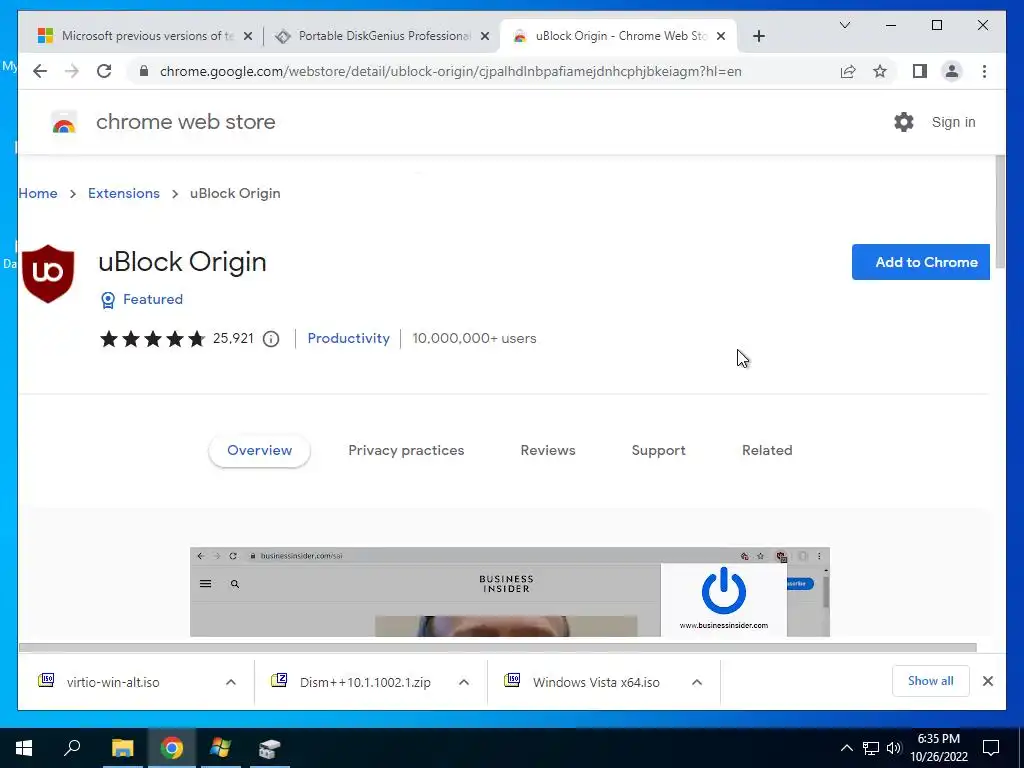This screenshot has height=768, width=1024.
Task: Open the network icon in system tray
Action: pyautogui.click(x=871, y=748)
